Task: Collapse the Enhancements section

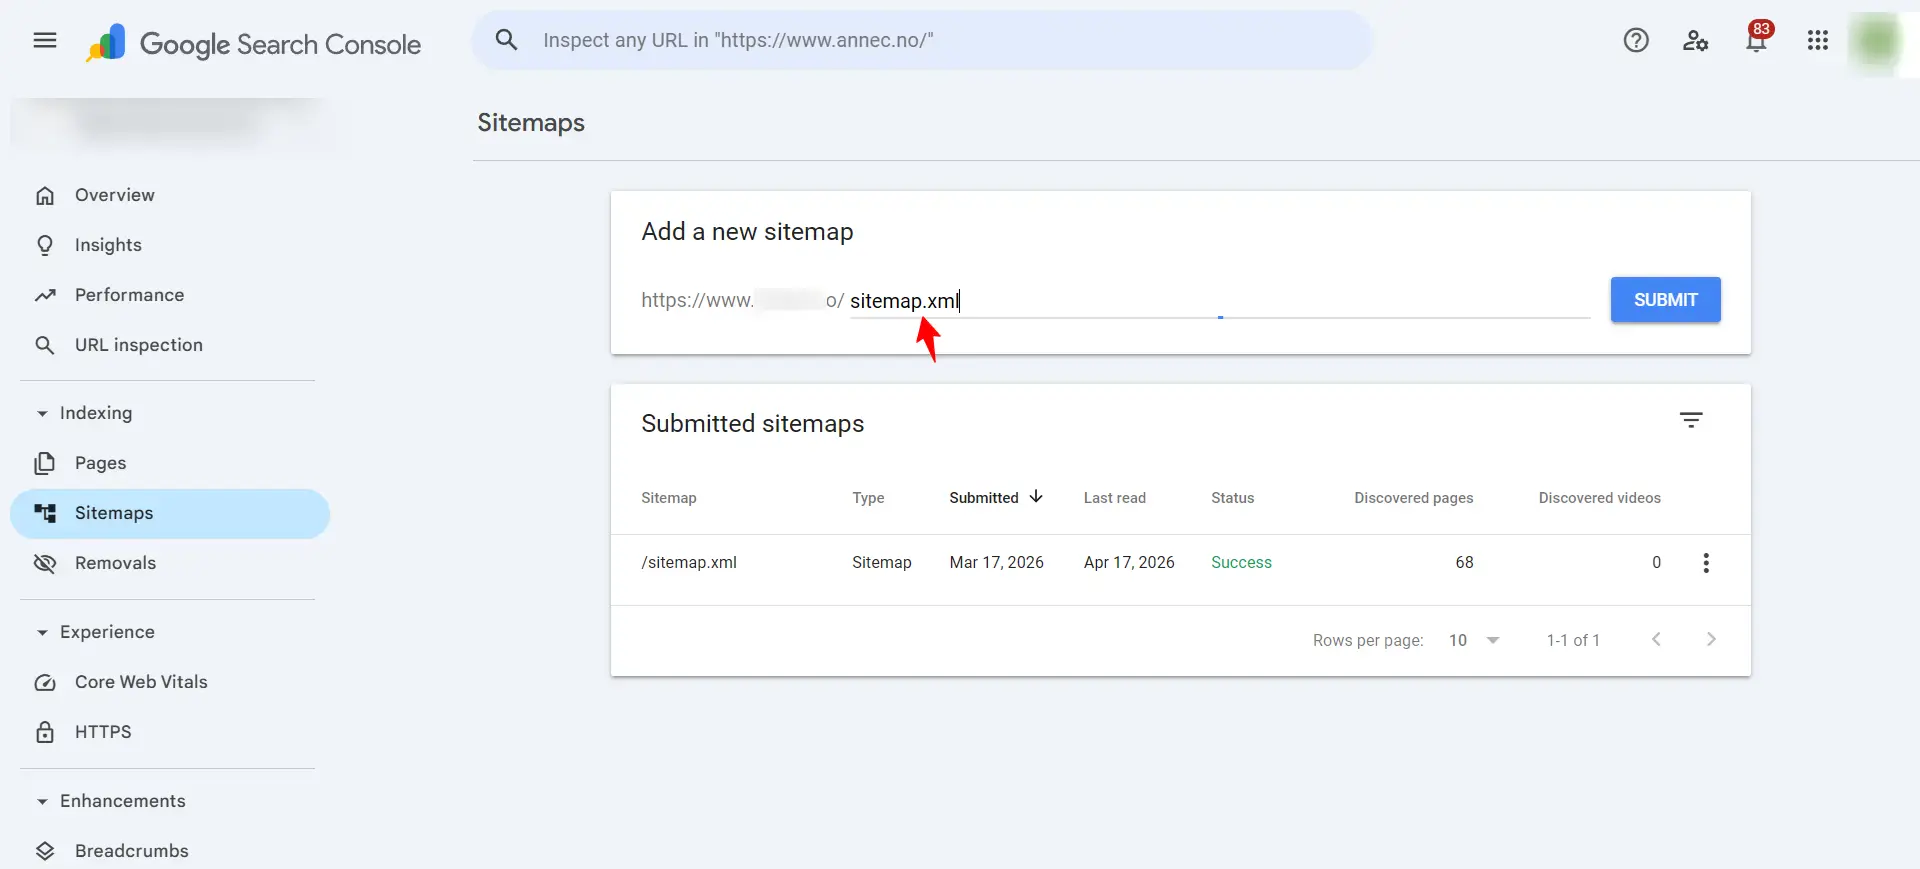Action: (42, 801)
